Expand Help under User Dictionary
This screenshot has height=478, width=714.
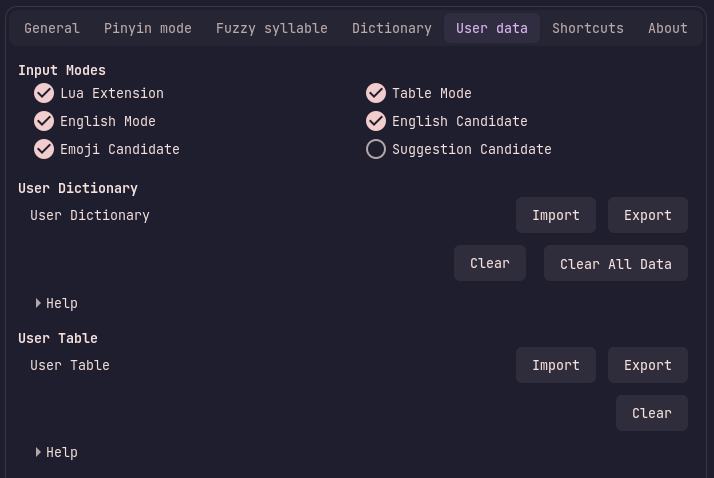coord(57,303)
